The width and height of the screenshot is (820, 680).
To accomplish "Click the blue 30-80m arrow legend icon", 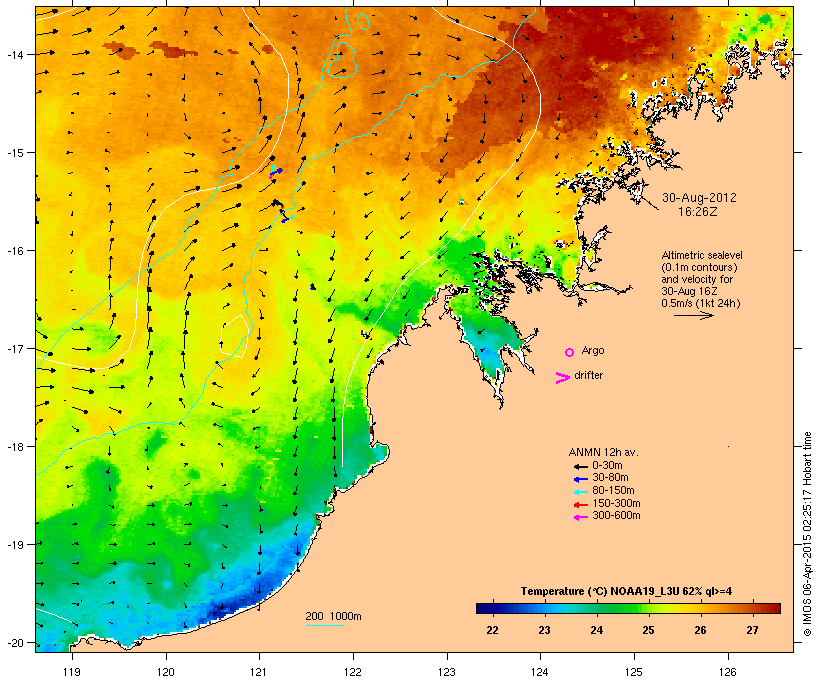I will click(x=580, y=479).
